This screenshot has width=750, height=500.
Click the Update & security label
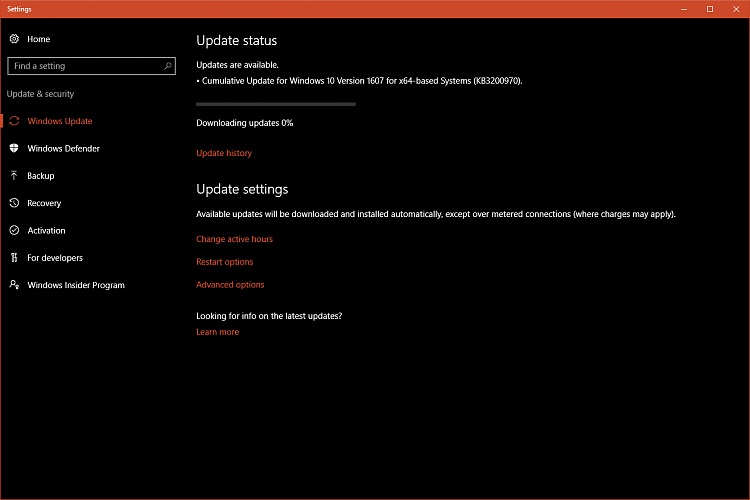(40, 94)
